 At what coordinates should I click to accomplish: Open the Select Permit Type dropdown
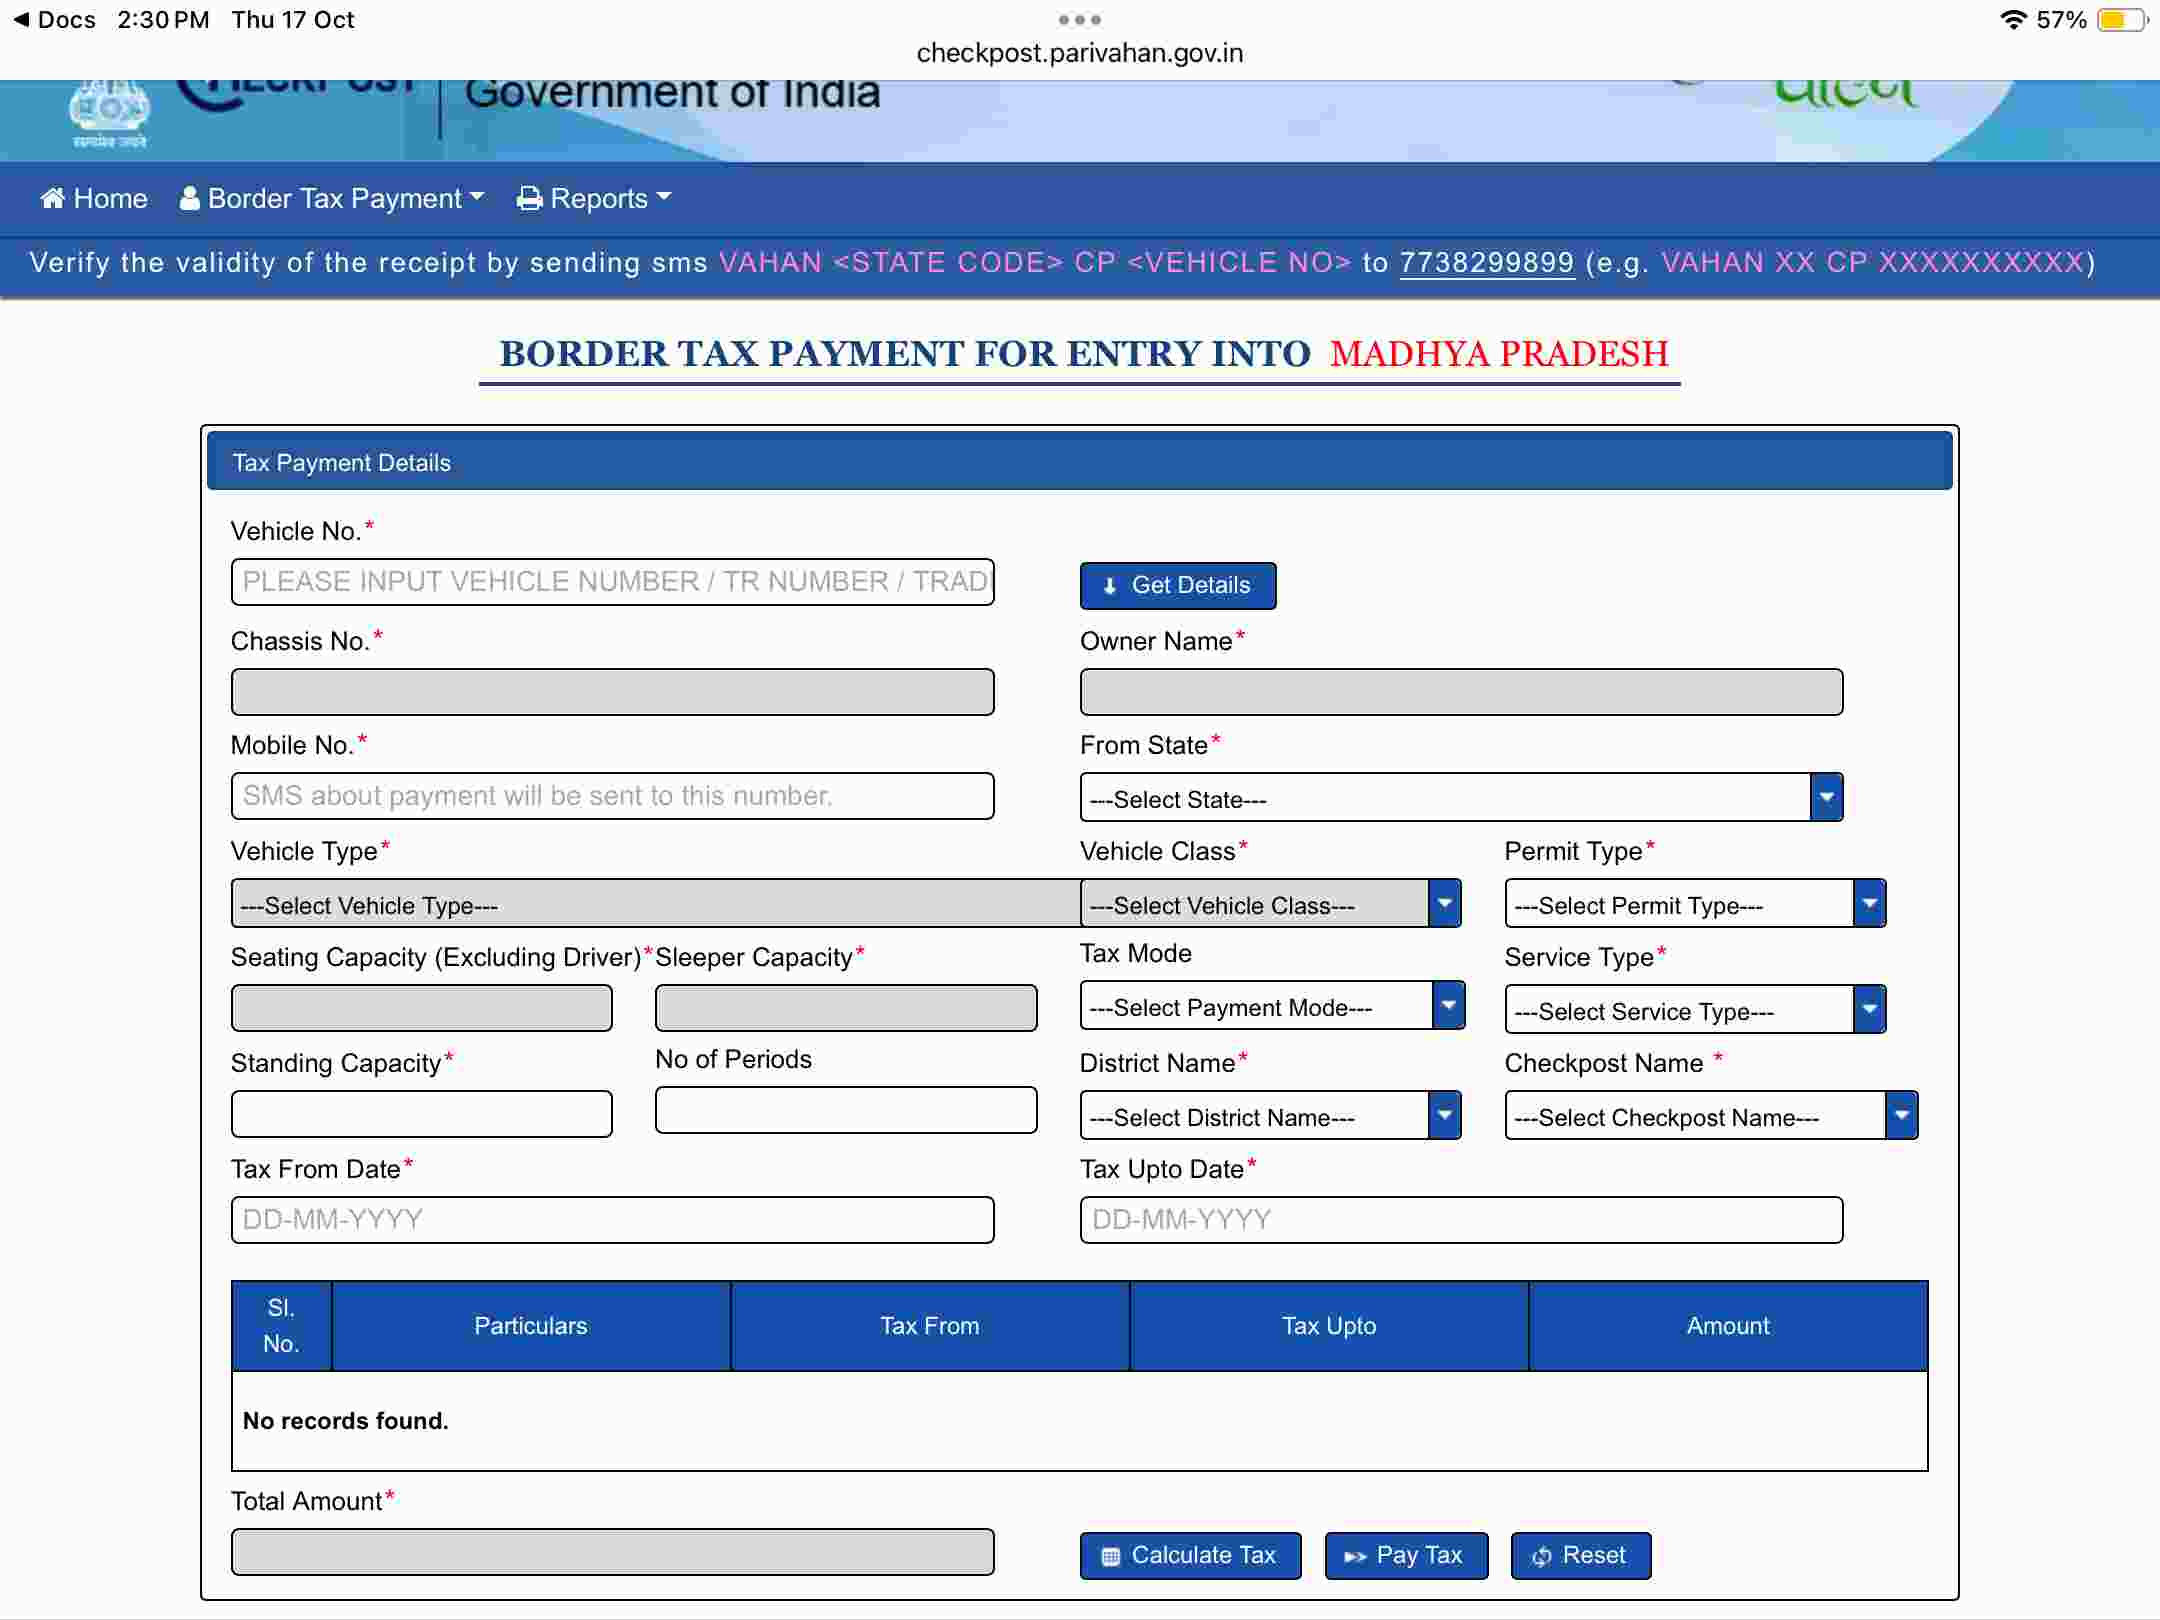pyautogui.click(x=1695, y=904)
